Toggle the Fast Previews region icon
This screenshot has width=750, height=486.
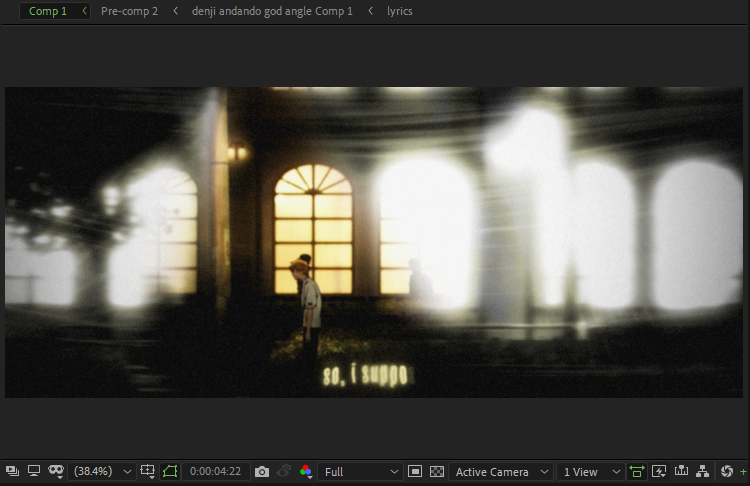coord(415,472)
